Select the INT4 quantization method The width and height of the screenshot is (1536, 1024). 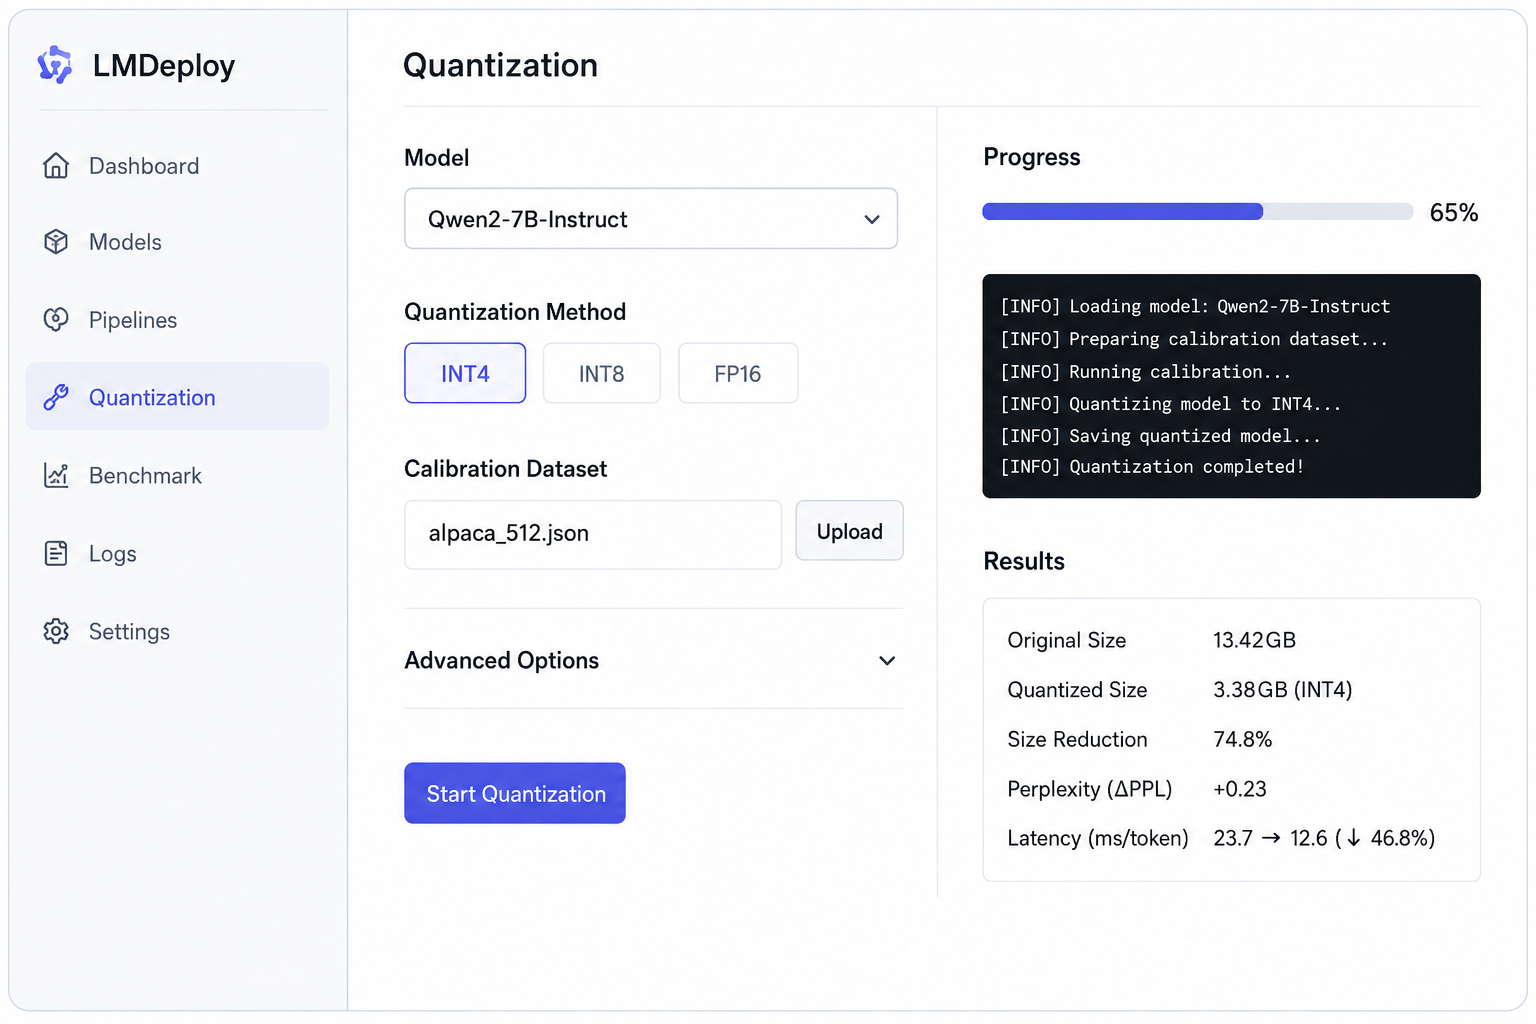tap(465, 373)
